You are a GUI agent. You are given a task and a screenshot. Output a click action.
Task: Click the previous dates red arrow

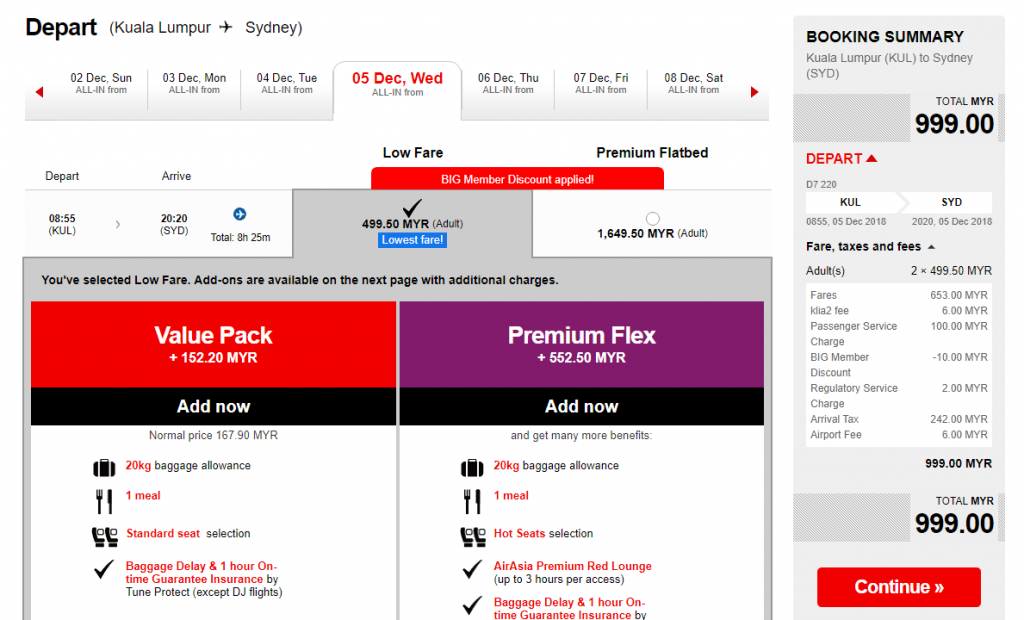pos(40,92)
